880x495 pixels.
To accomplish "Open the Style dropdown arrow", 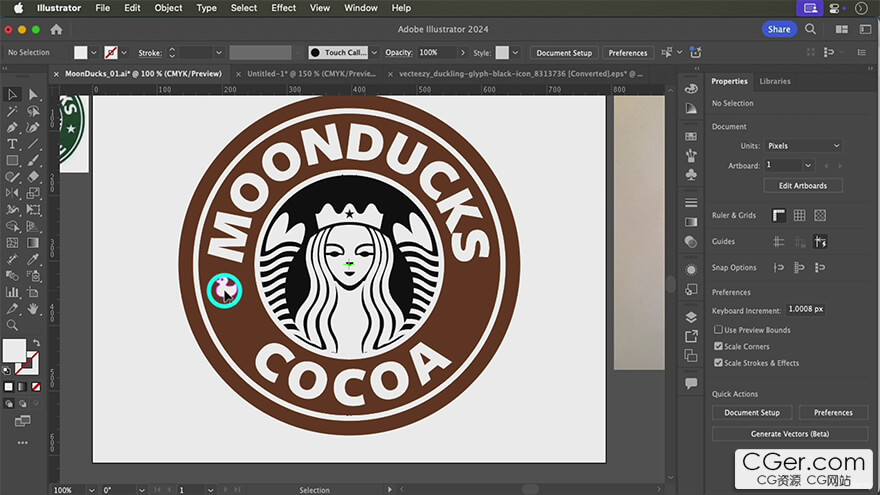I will pos(515,53).
